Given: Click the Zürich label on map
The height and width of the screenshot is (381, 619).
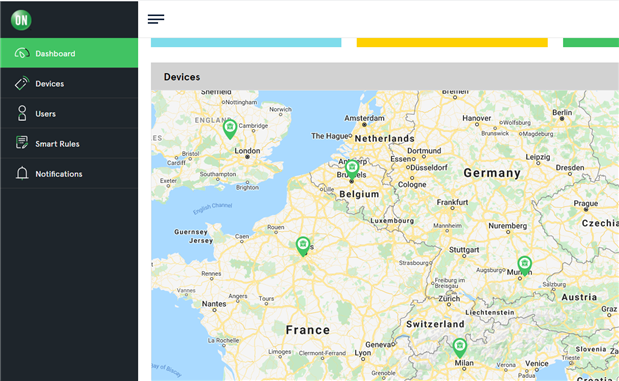Looking at the screenshot, I should [449, 298].
